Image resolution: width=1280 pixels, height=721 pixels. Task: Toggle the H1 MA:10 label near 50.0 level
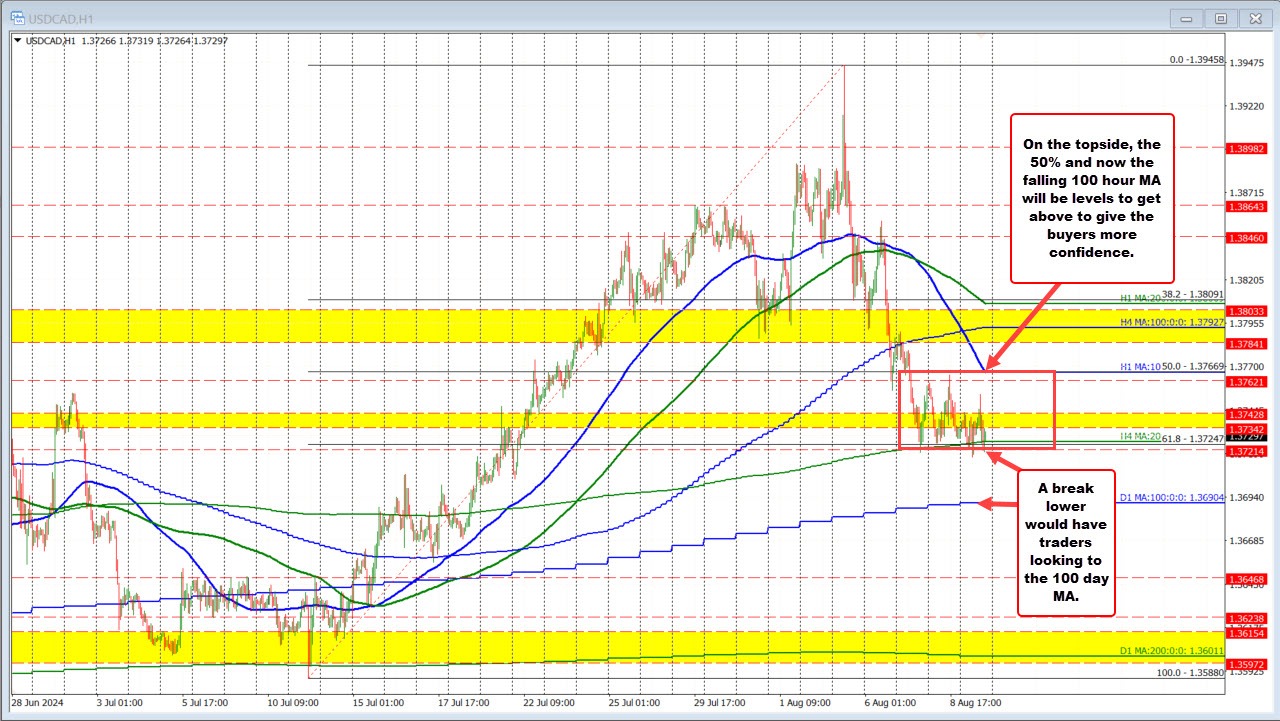pos(1142,368)
